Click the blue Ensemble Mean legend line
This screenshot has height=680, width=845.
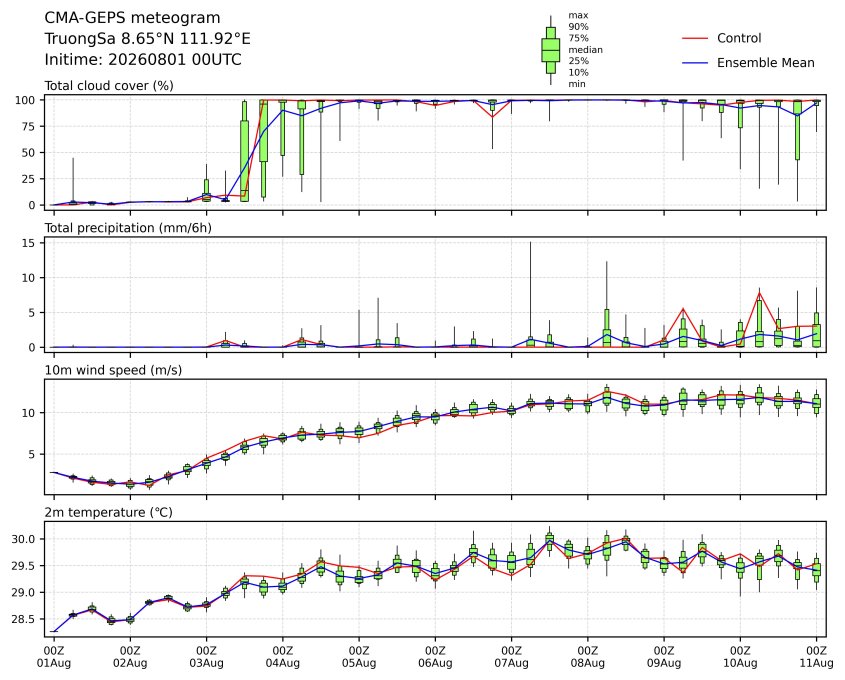coord(695,63)
